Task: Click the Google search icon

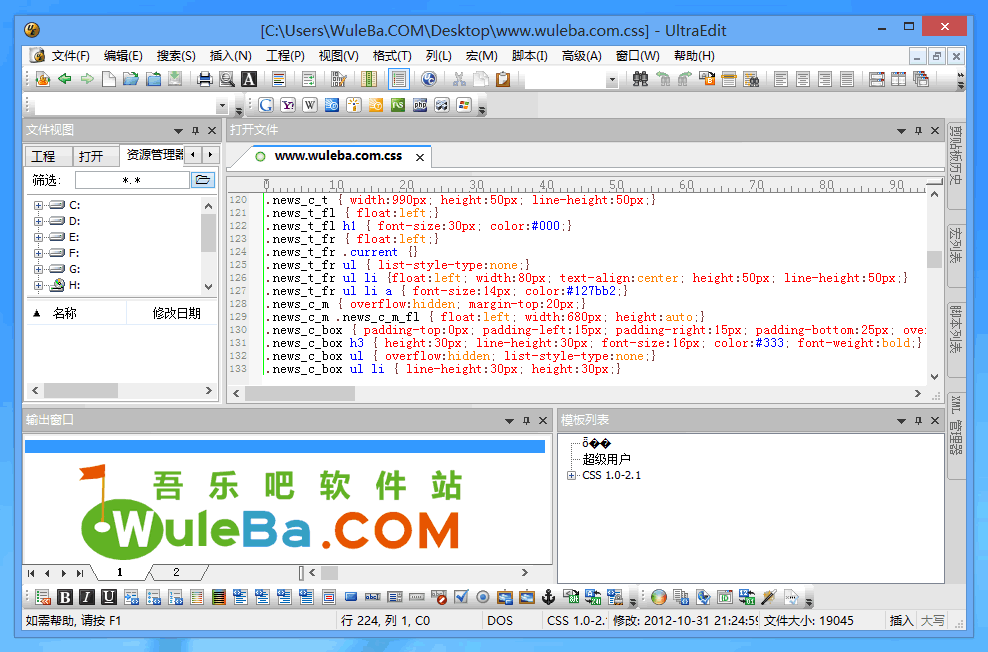Action: click(x=266, y=105)
